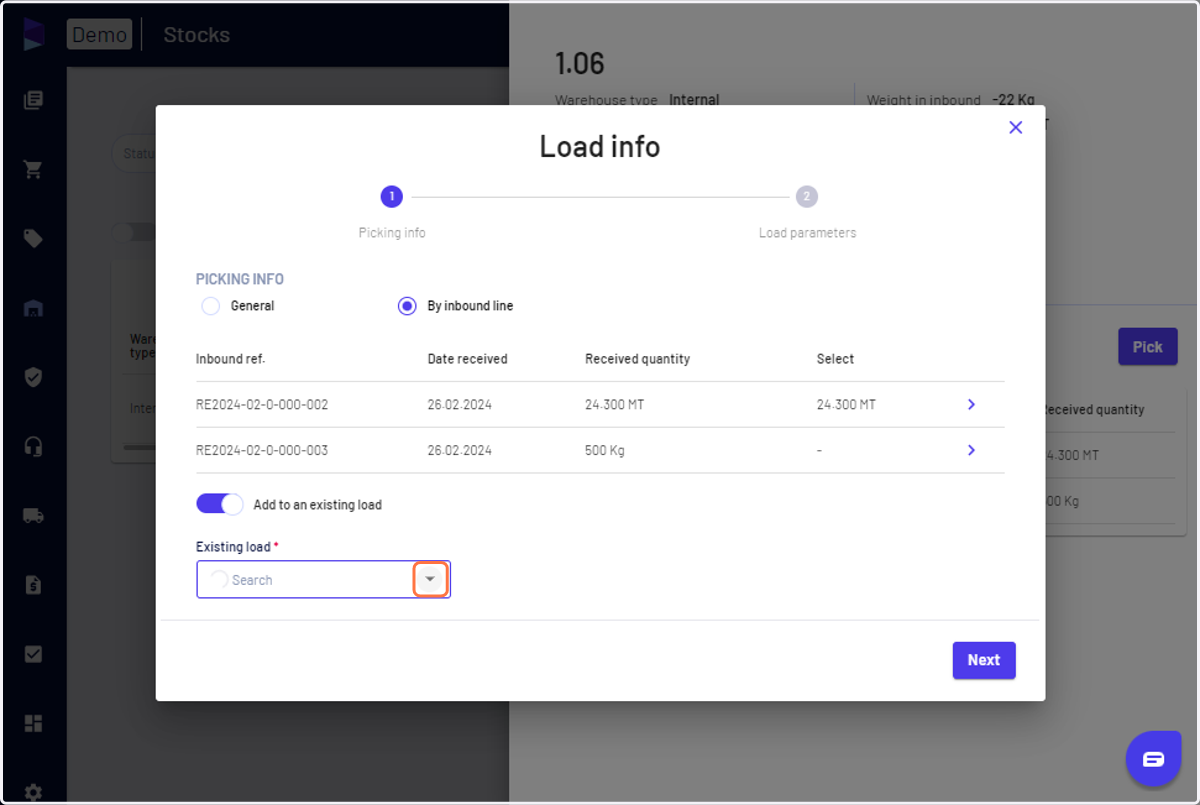The height and width of the screenshot is (805, 1200).
Task: Open the settings gear icon in sidebar
Action: coord(33,792)
